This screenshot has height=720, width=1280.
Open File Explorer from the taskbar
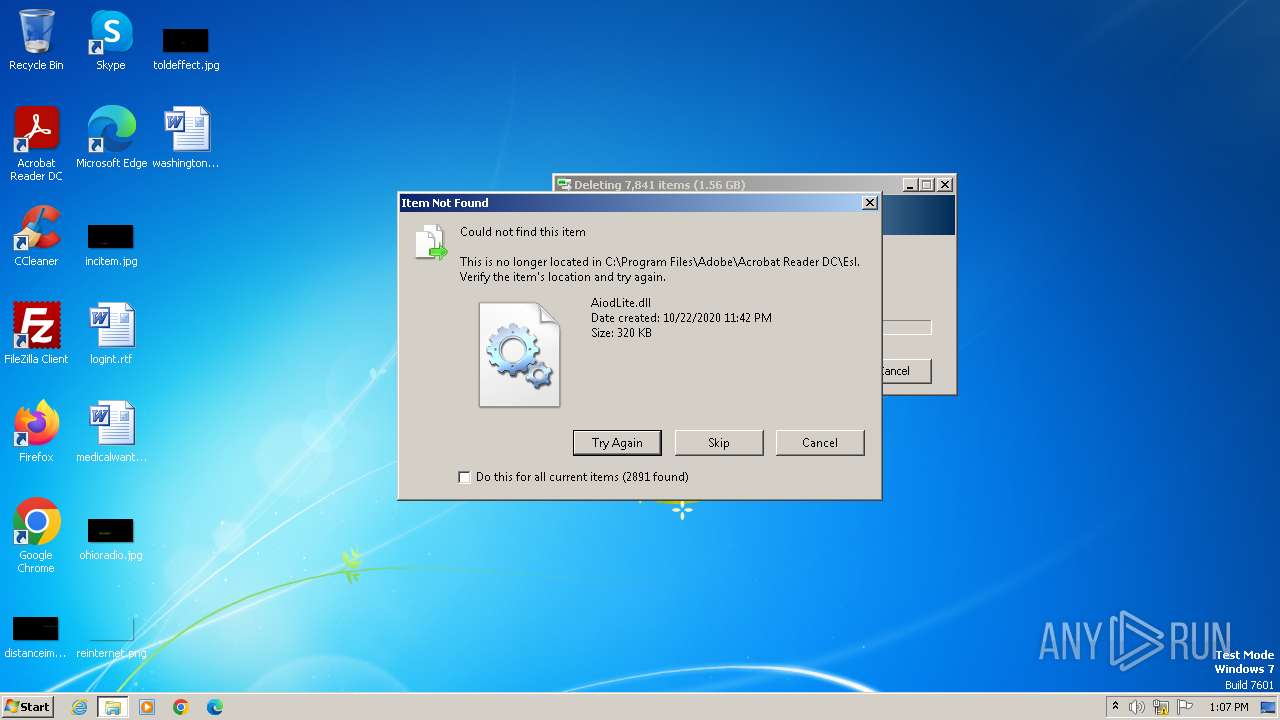(112, 707)
